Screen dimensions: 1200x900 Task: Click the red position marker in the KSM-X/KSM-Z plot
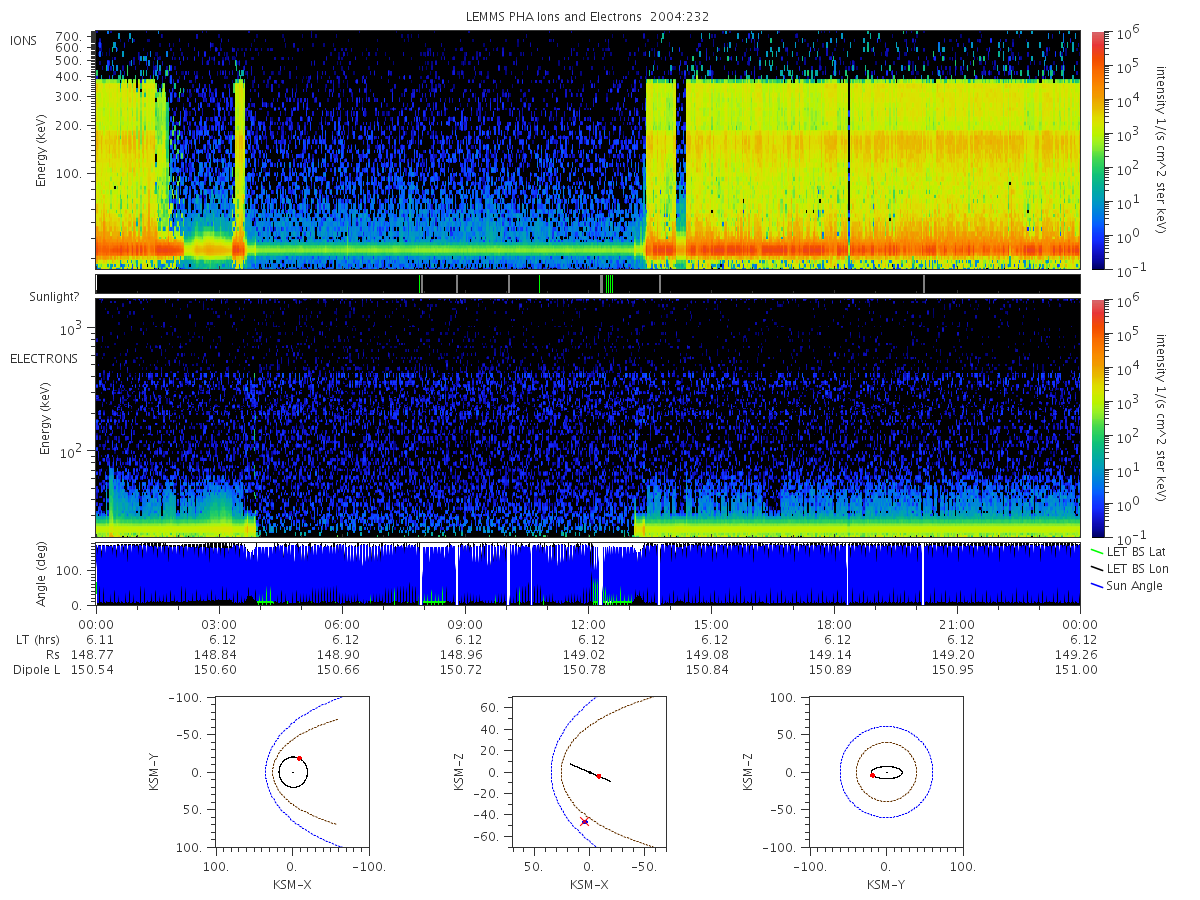[x=598, y=776]
